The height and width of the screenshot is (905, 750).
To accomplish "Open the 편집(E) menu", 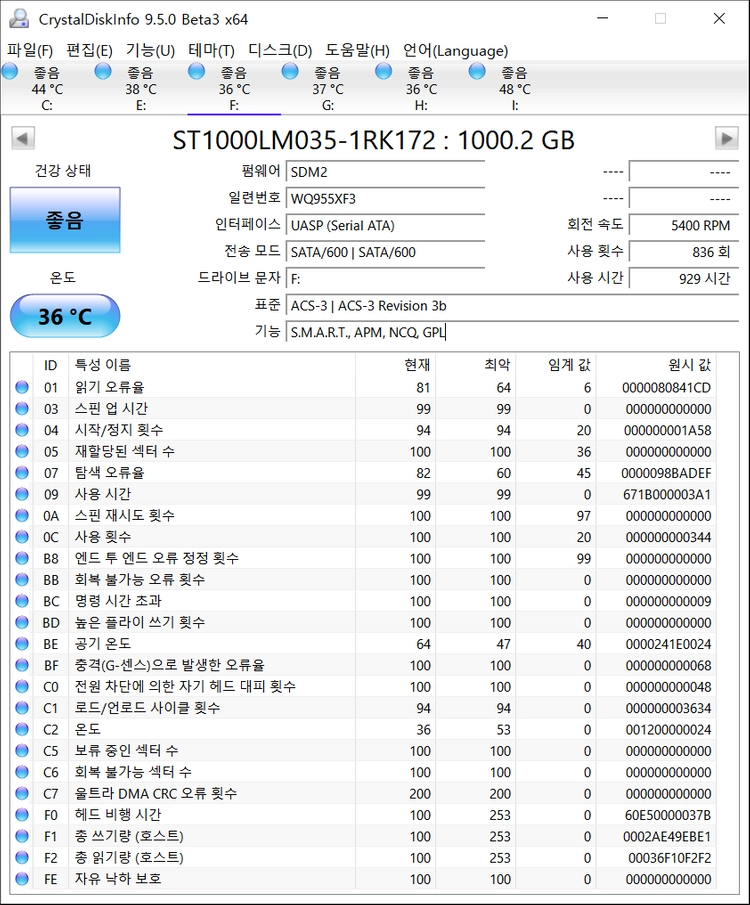I will coord(89,51).
